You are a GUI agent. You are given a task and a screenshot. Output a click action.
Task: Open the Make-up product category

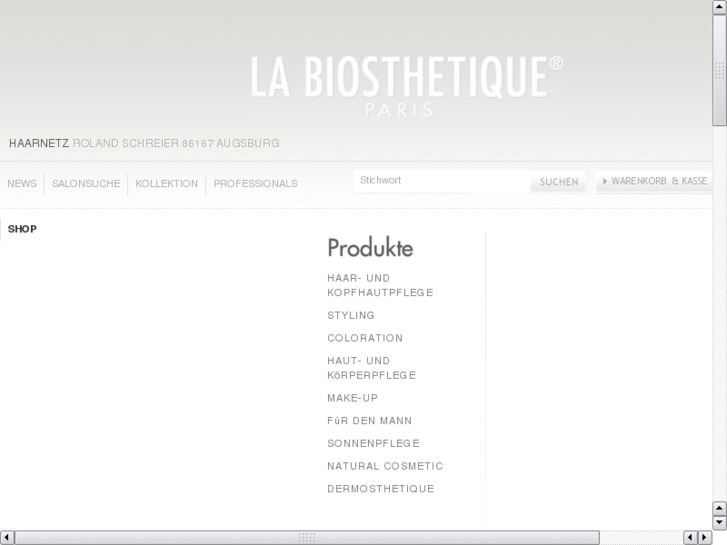point(352,398)
